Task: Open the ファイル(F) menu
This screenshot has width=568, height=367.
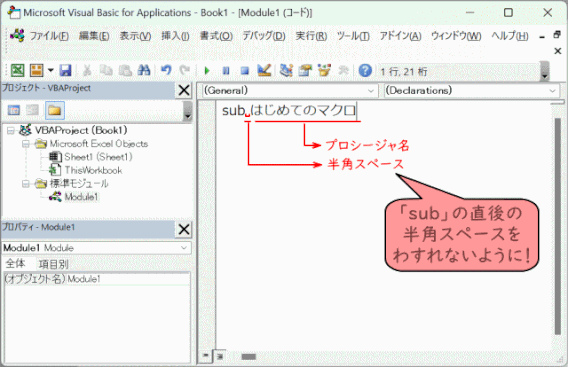Action: tap(49, 36)
